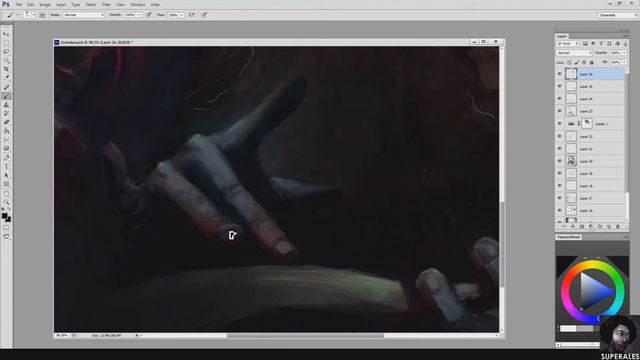This screenshot has width=640, height=360.
Task: Open the Image menu
Action: pyautogui.click(x=45, y=4)
